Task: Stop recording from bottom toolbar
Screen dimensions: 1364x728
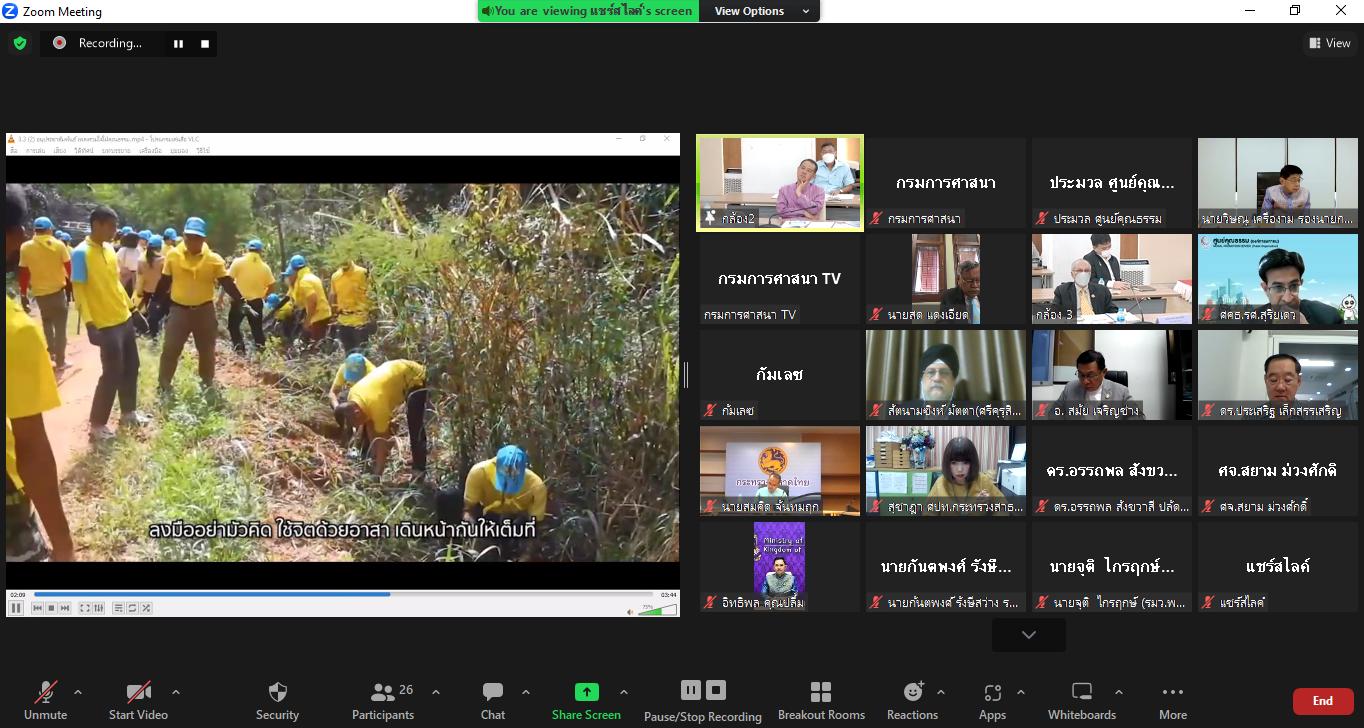Action: 716,690
